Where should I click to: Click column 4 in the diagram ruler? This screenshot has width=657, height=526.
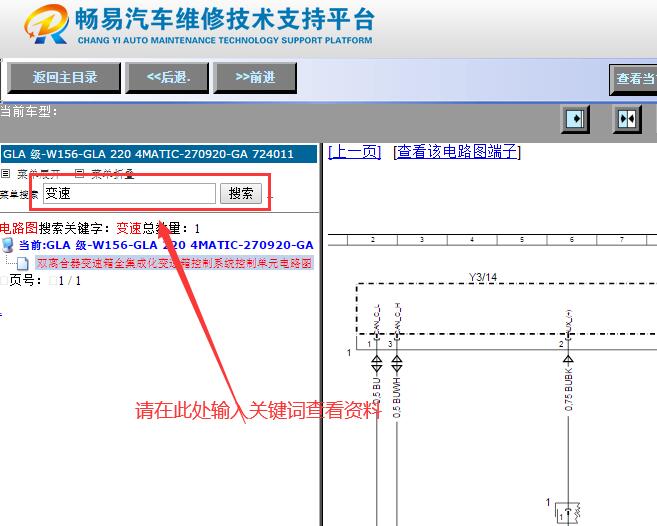pos(472,240)
